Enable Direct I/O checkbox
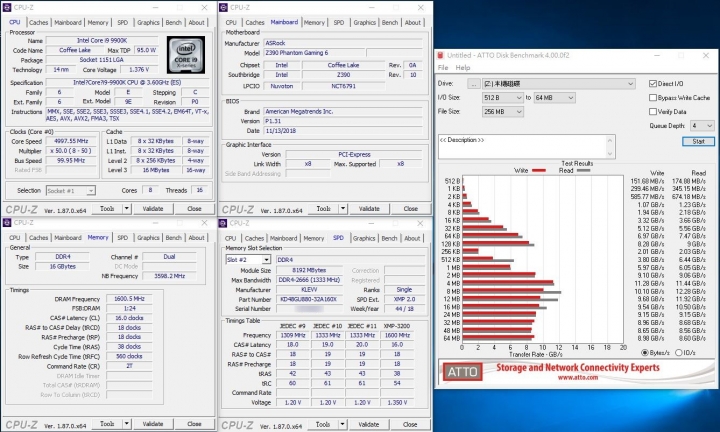Screen dimensions: 720x432 pyautogui.click(x=652, y=84)
